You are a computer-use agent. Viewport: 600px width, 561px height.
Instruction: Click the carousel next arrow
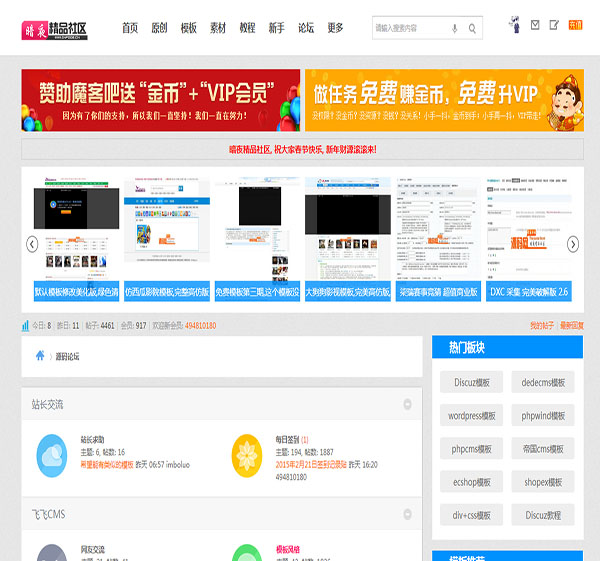pos(573,244)
